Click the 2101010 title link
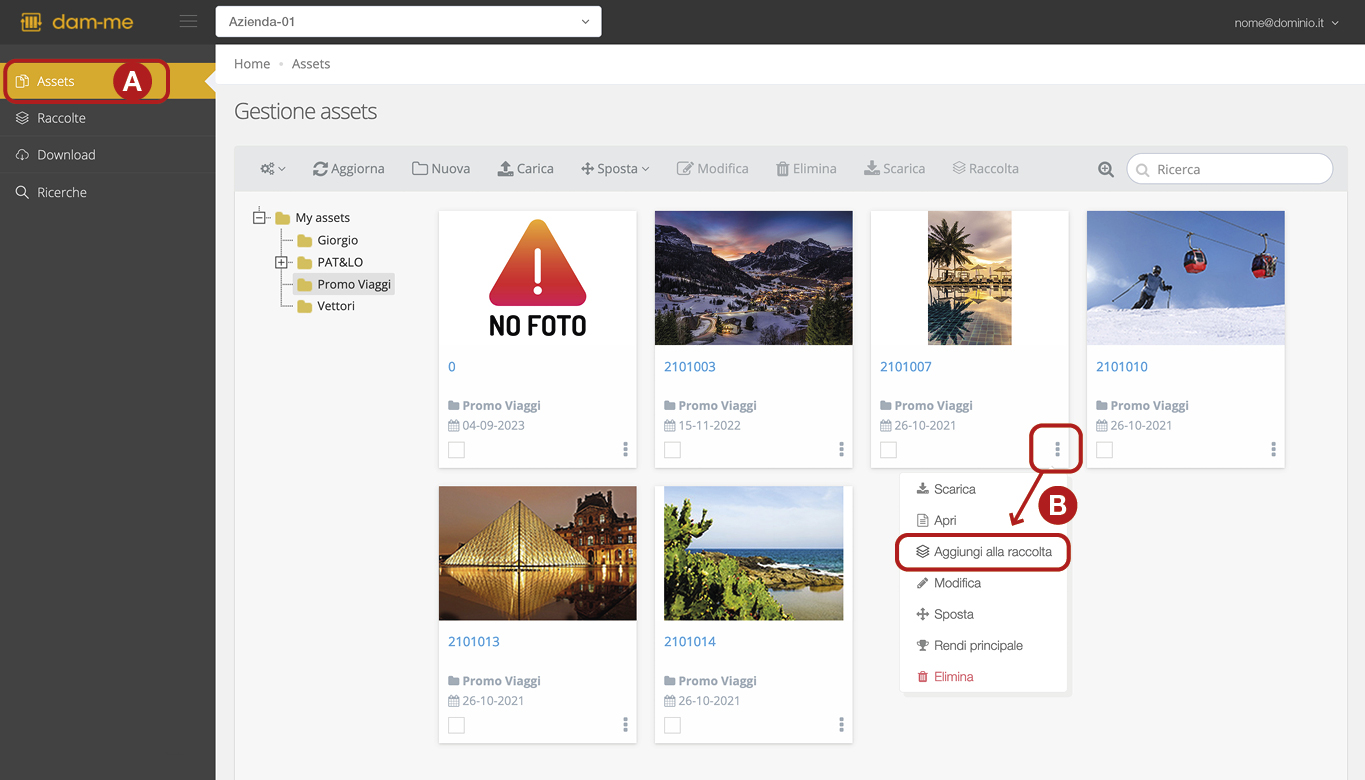 (1122, 367)
